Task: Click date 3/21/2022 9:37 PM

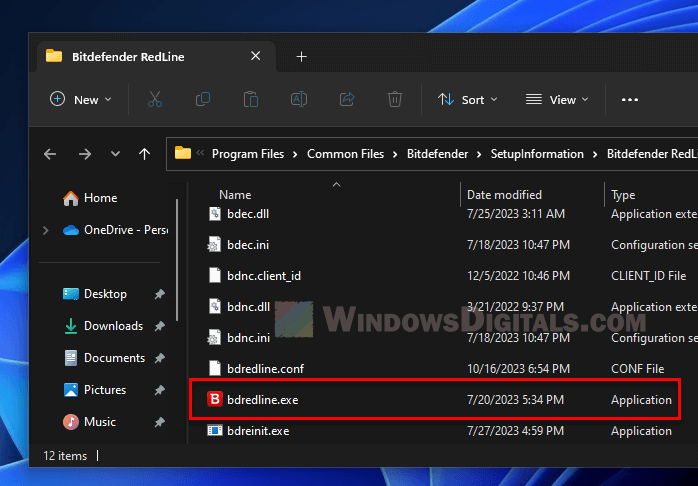Action: tap(515, 307)
